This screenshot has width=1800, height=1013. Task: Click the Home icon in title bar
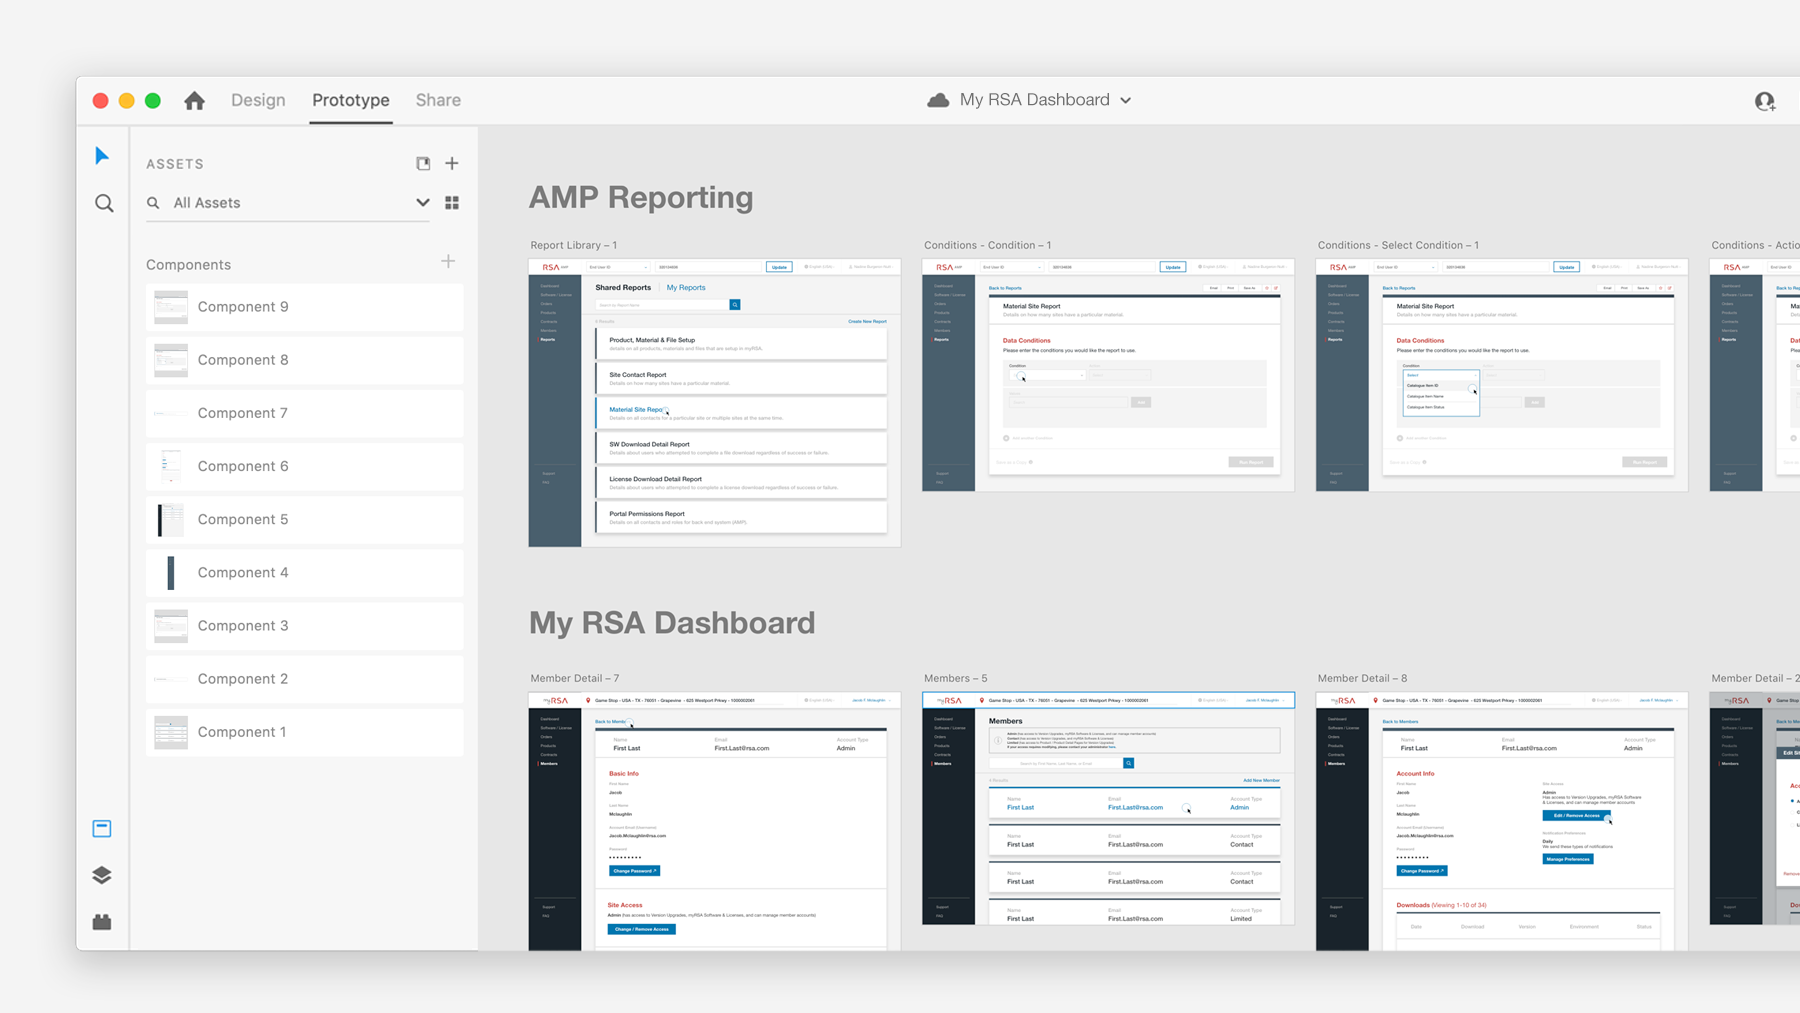pos(195,100)
